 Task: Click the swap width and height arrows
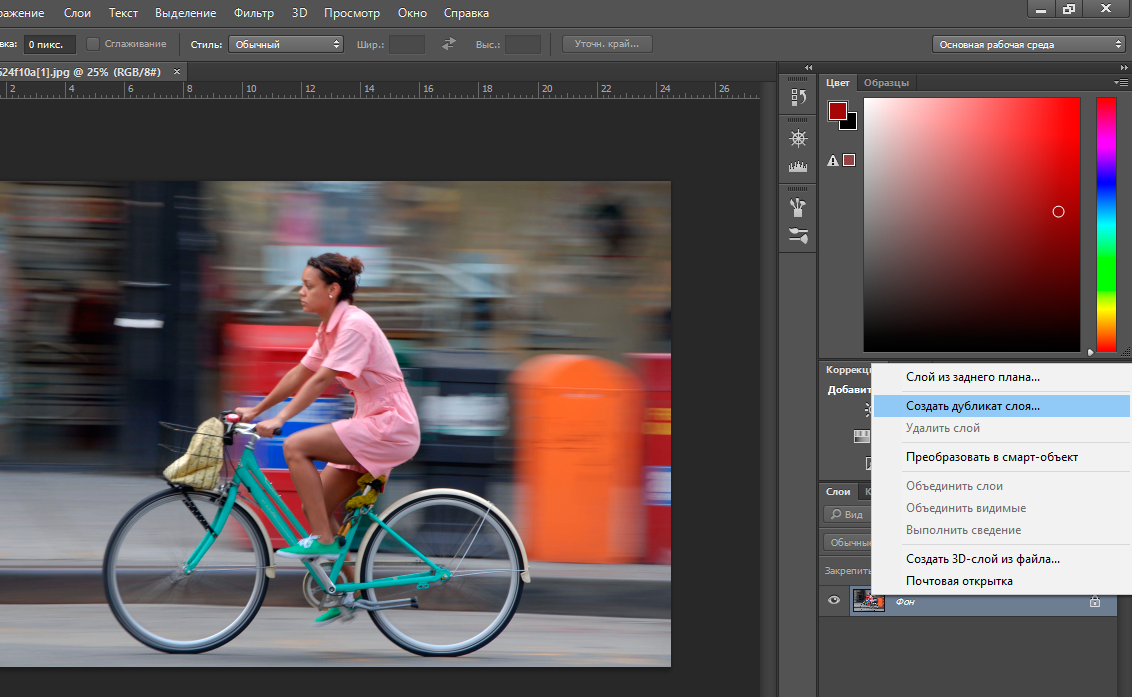point(448,44)
